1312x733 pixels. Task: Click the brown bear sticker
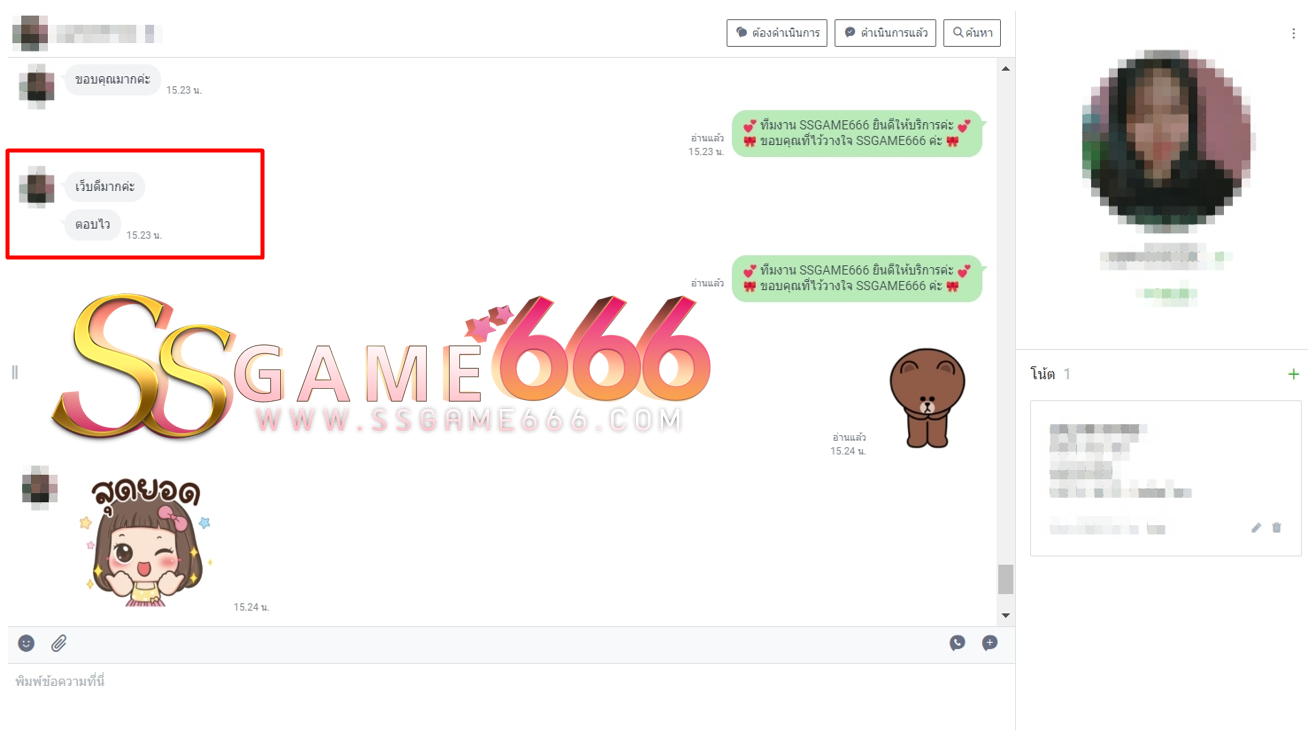pyautogui.click(x=927, y=397)
